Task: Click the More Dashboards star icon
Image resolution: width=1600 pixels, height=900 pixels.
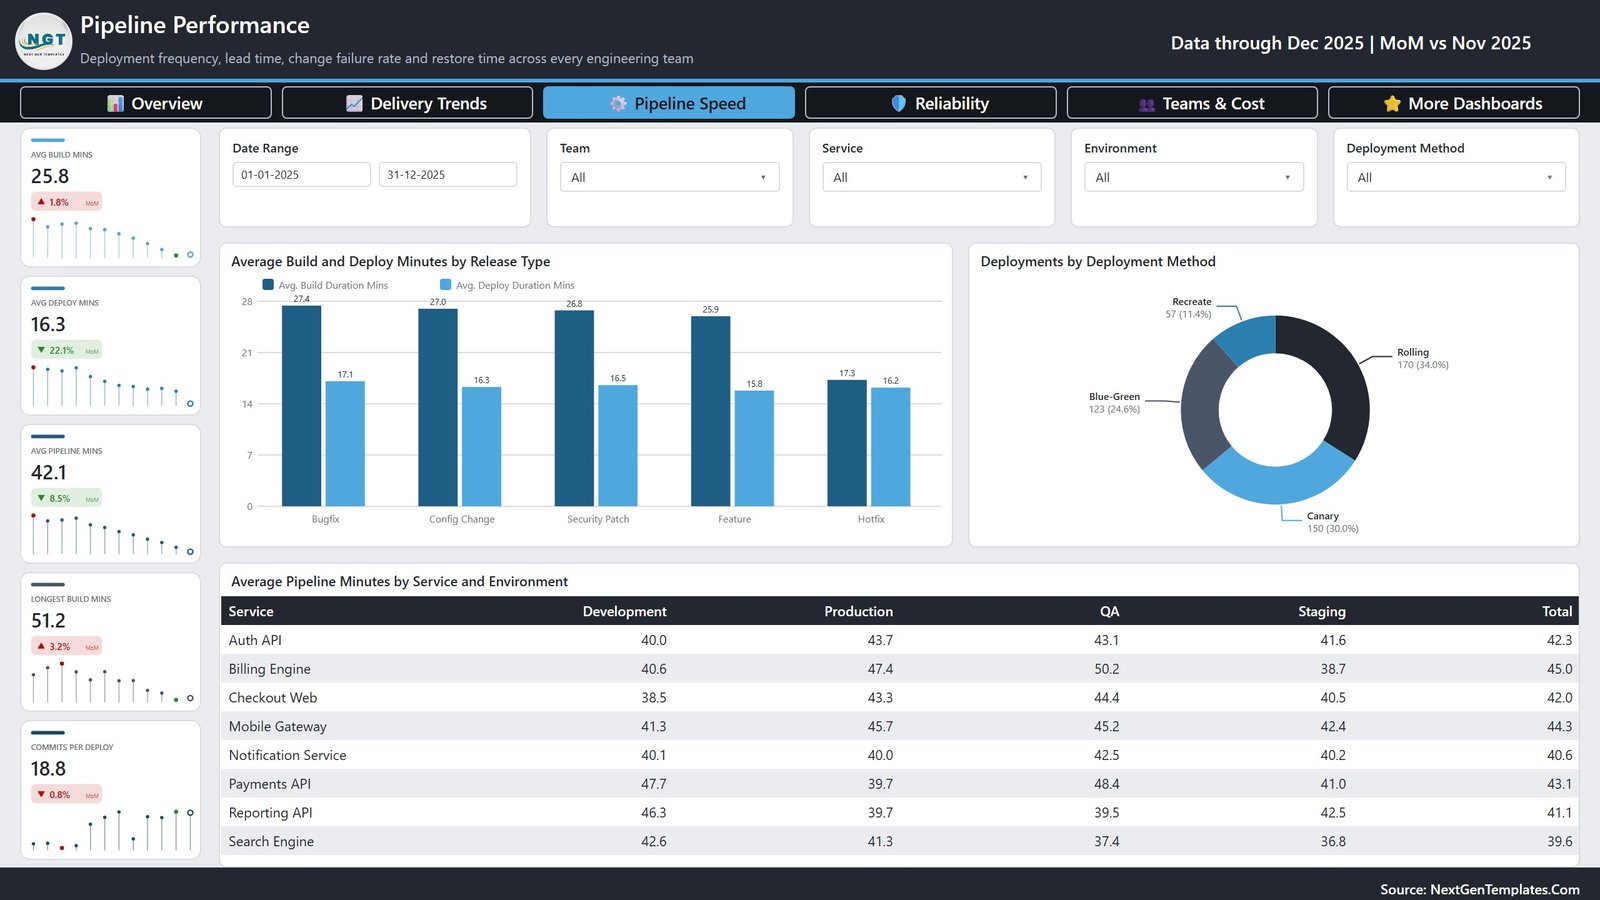Action: [1392, 103]
